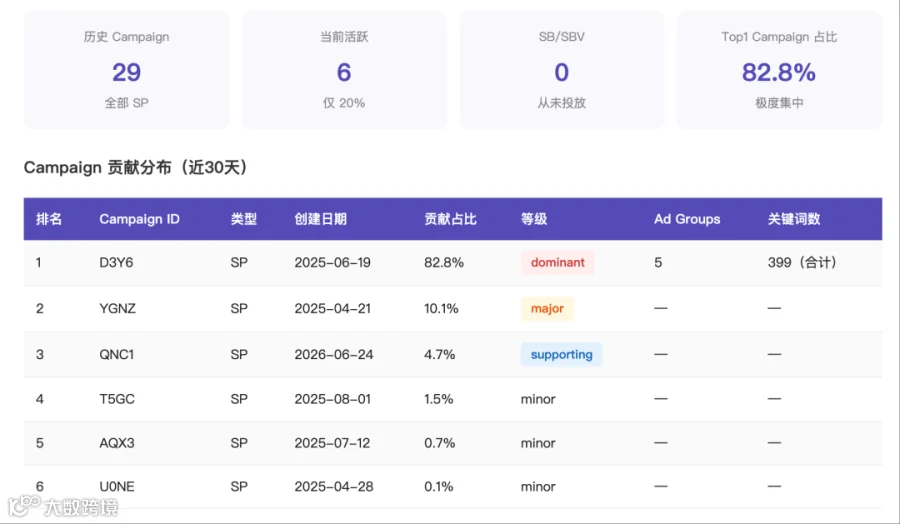Select the 全部 SP caption

coord(126,103)
